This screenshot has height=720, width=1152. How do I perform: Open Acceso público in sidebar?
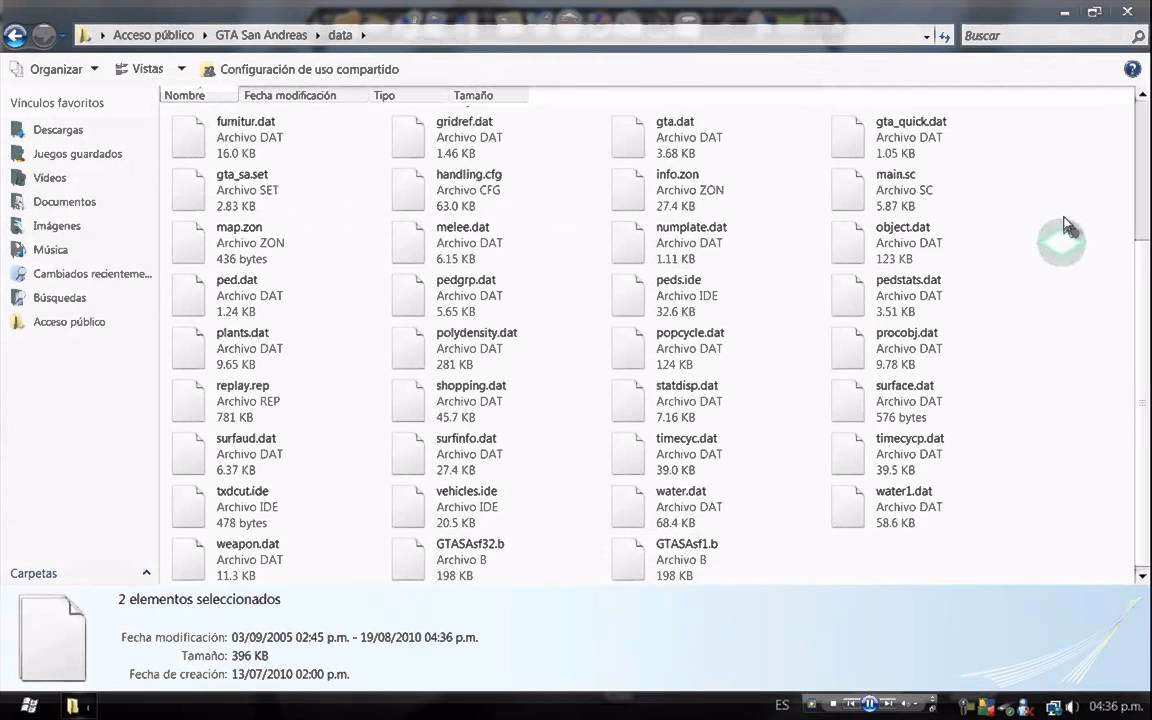(x=59, y=322)
